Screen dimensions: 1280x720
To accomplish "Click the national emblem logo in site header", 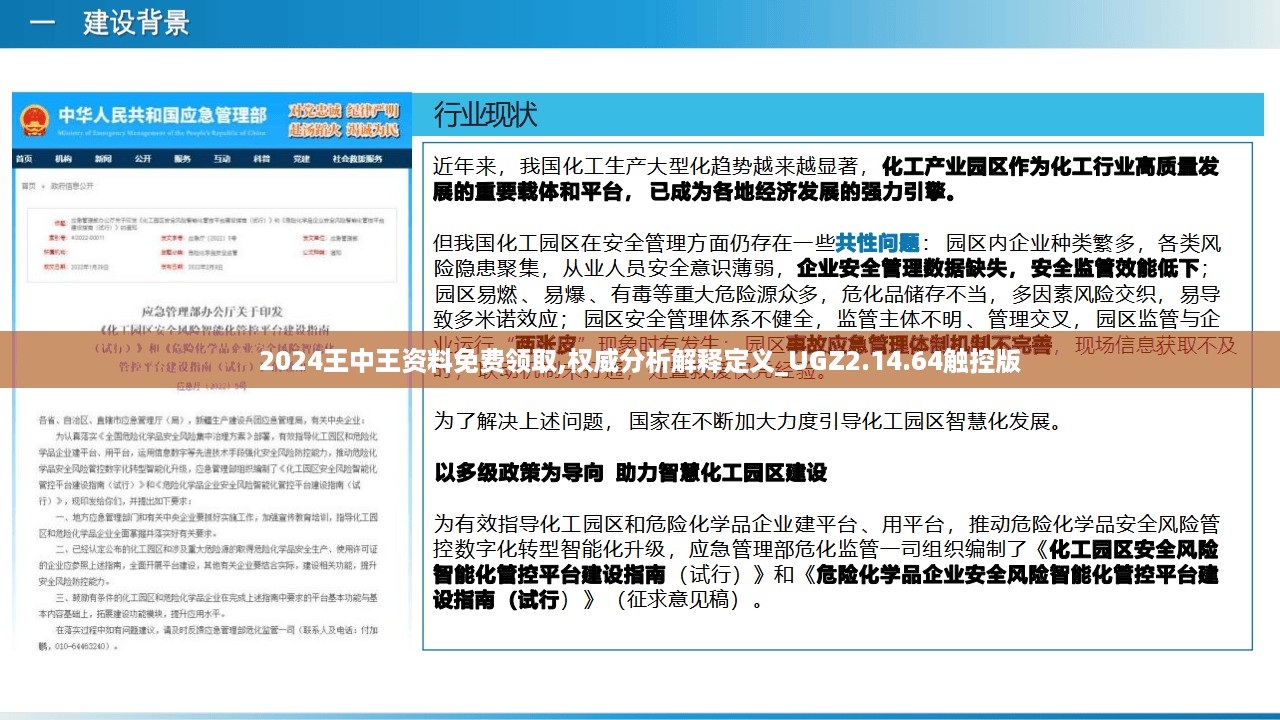I will pos(34,121).
